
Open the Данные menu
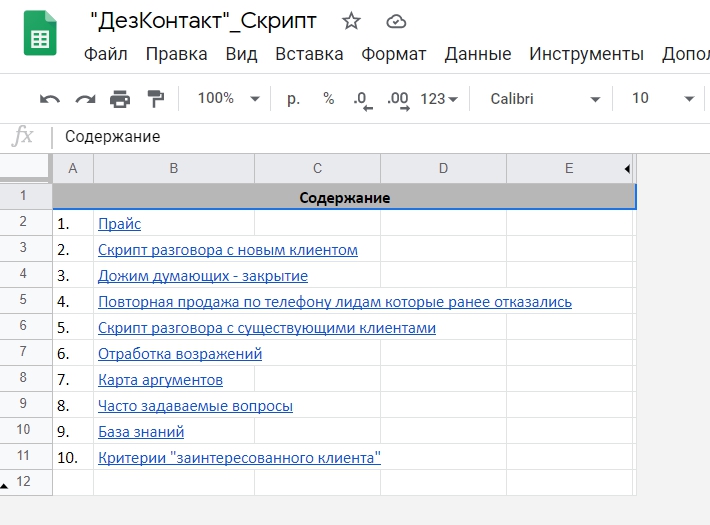(478, 54)
